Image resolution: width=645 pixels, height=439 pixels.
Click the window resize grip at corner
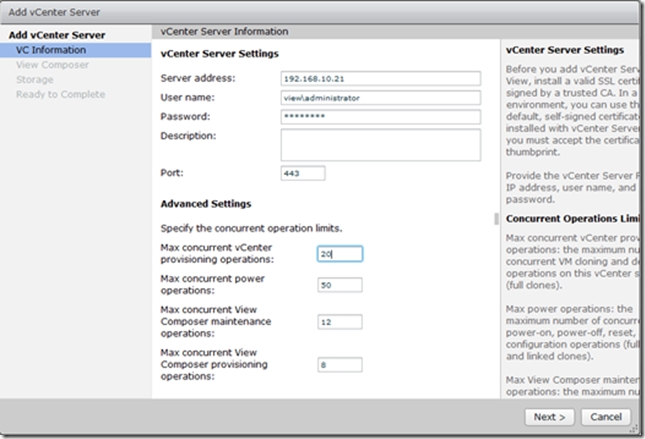pos(634,429)
